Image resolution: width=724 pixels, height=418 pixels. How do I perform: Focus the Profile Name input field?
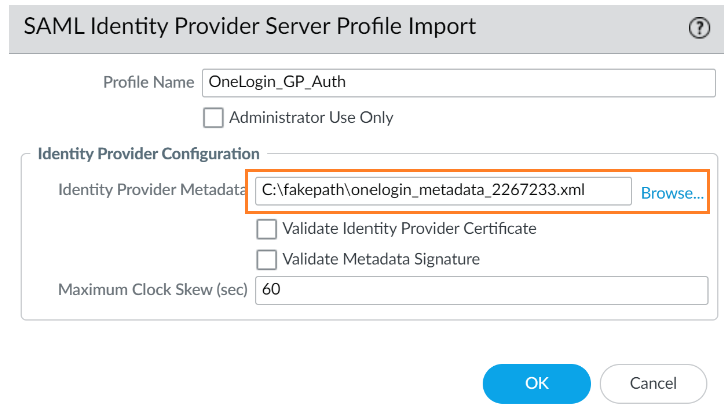tap(458, 82)
